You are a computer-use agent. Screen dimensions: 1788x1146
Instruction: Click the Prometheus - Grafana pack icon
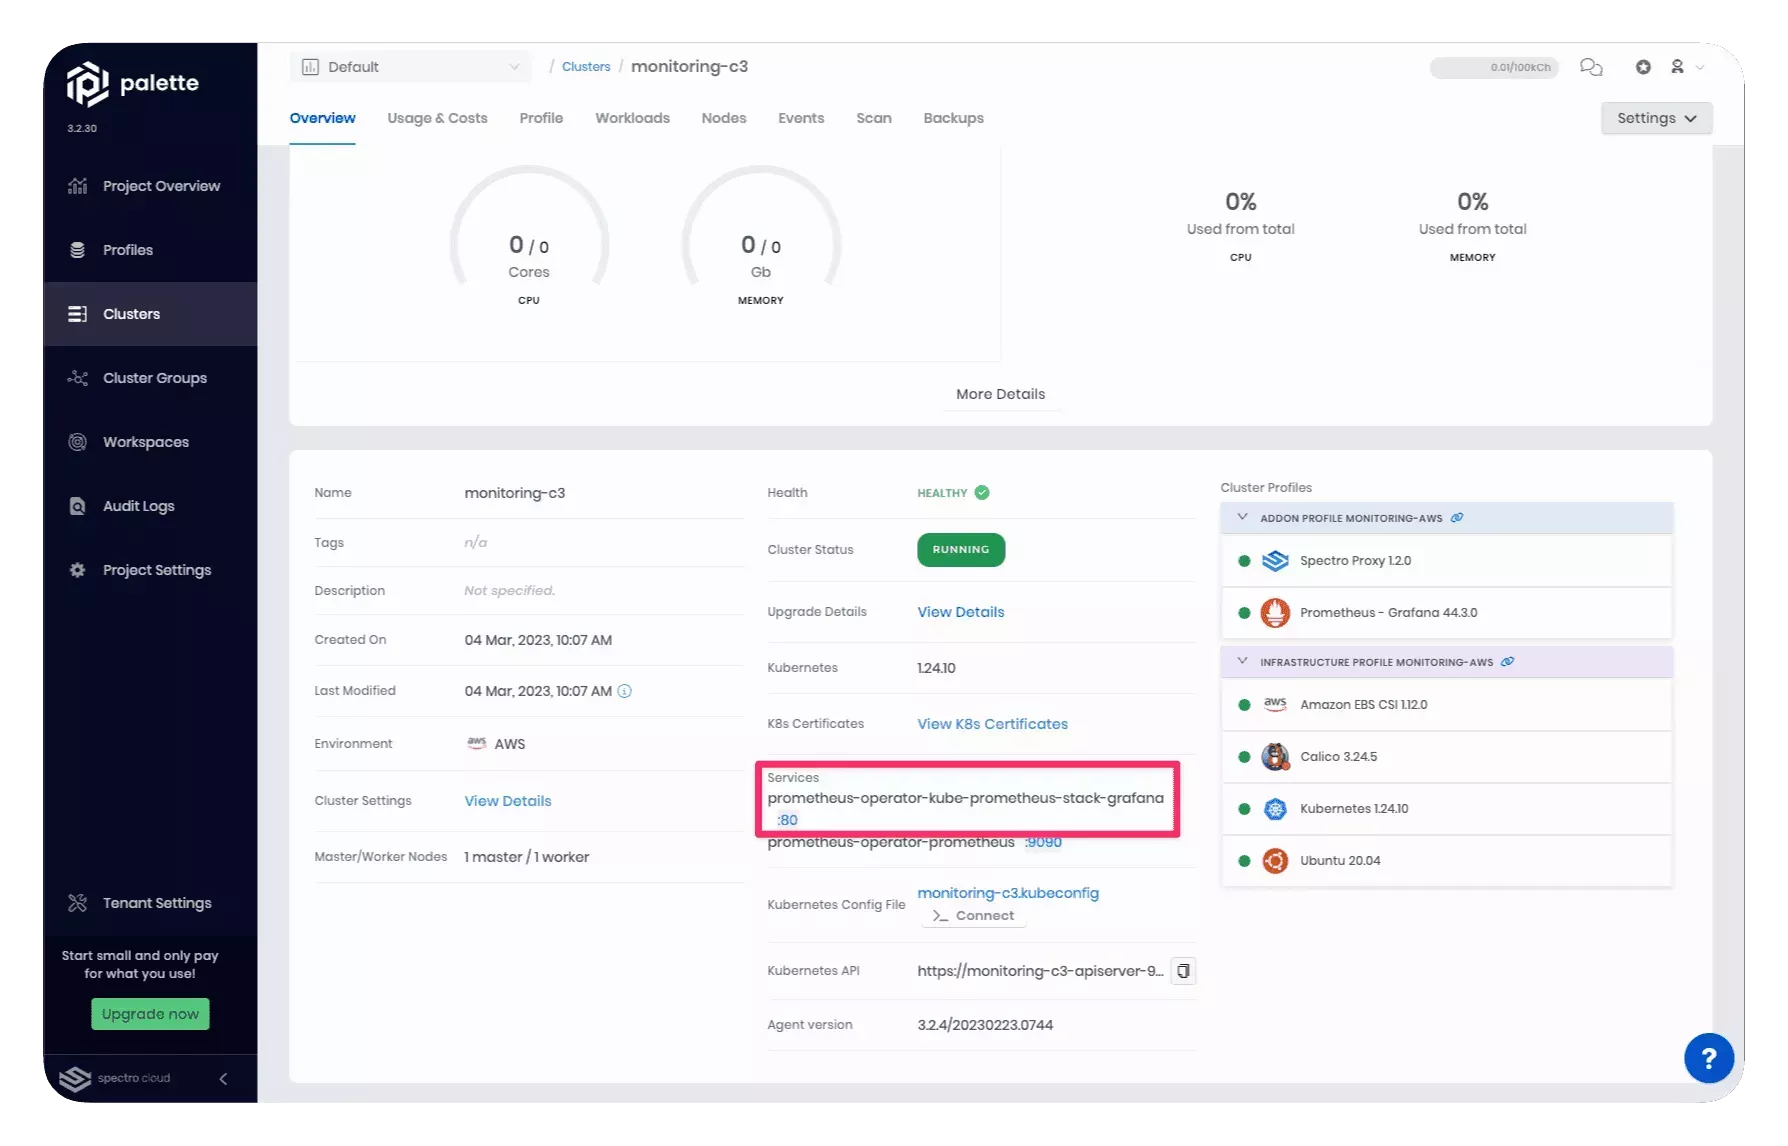coord(1275,613)
